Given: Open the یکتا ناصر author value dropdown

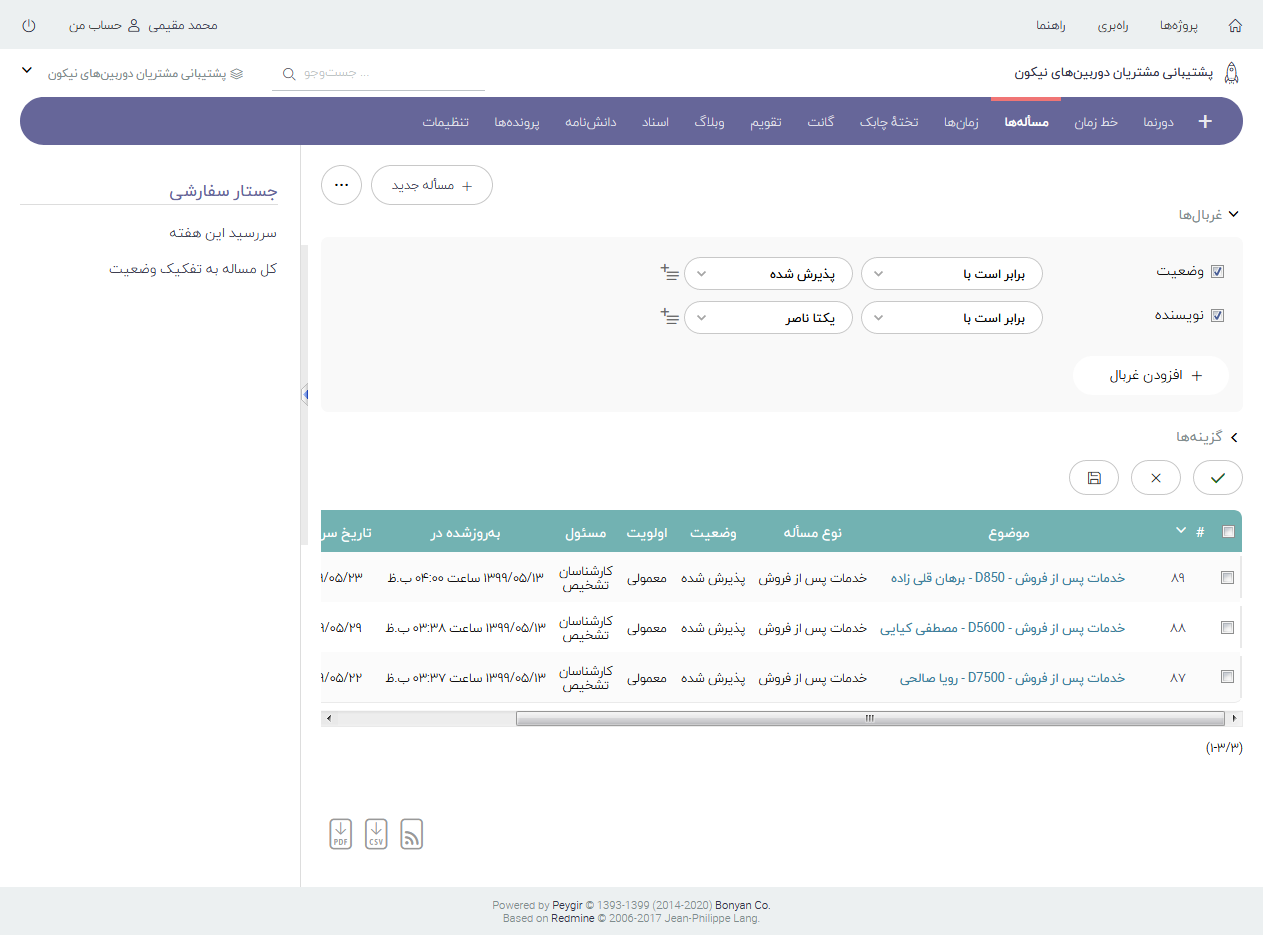Looking at the screenshot, I should (768, 317).
